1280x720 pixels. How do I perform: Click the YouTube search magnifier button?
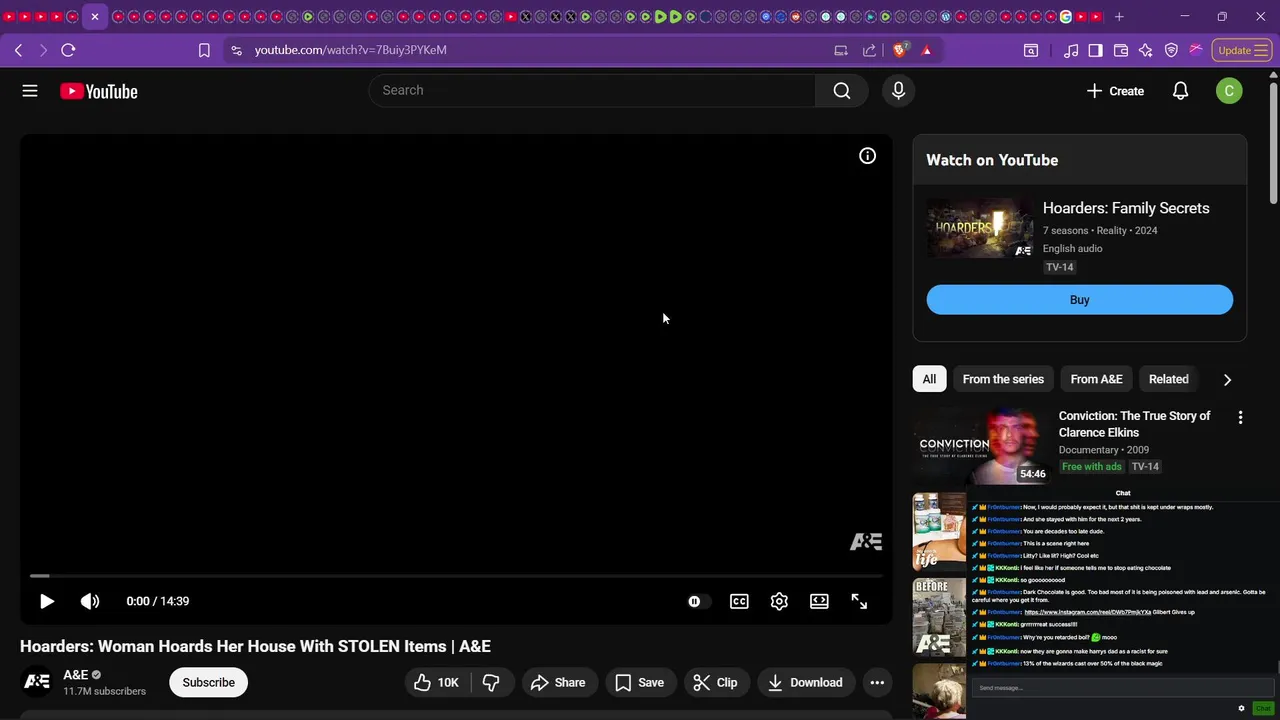tap(842, 91)
